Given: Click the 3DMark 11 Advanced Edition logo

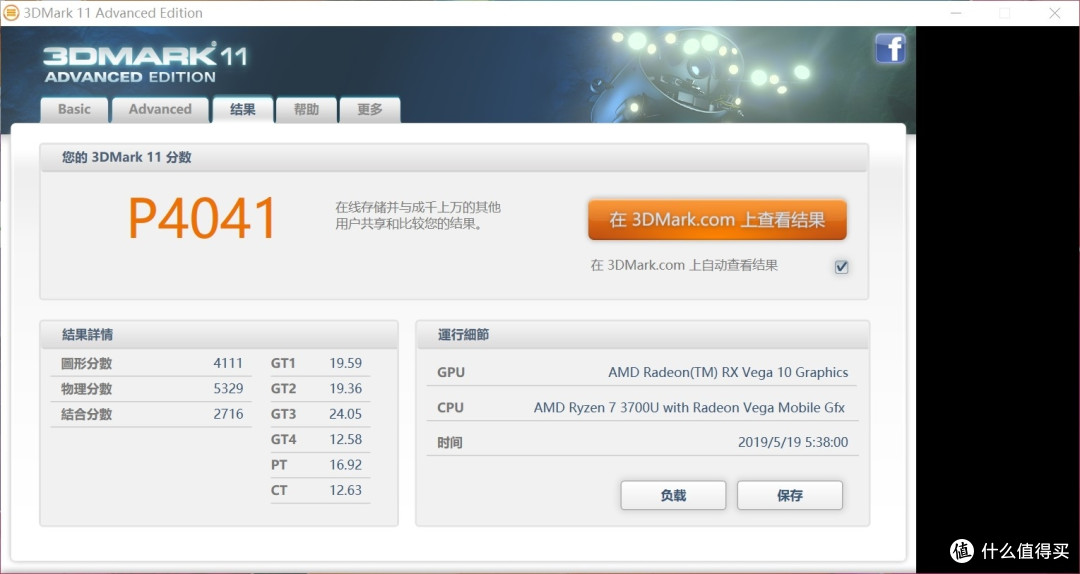Looking at the screenshot, I should pos(143,63).
